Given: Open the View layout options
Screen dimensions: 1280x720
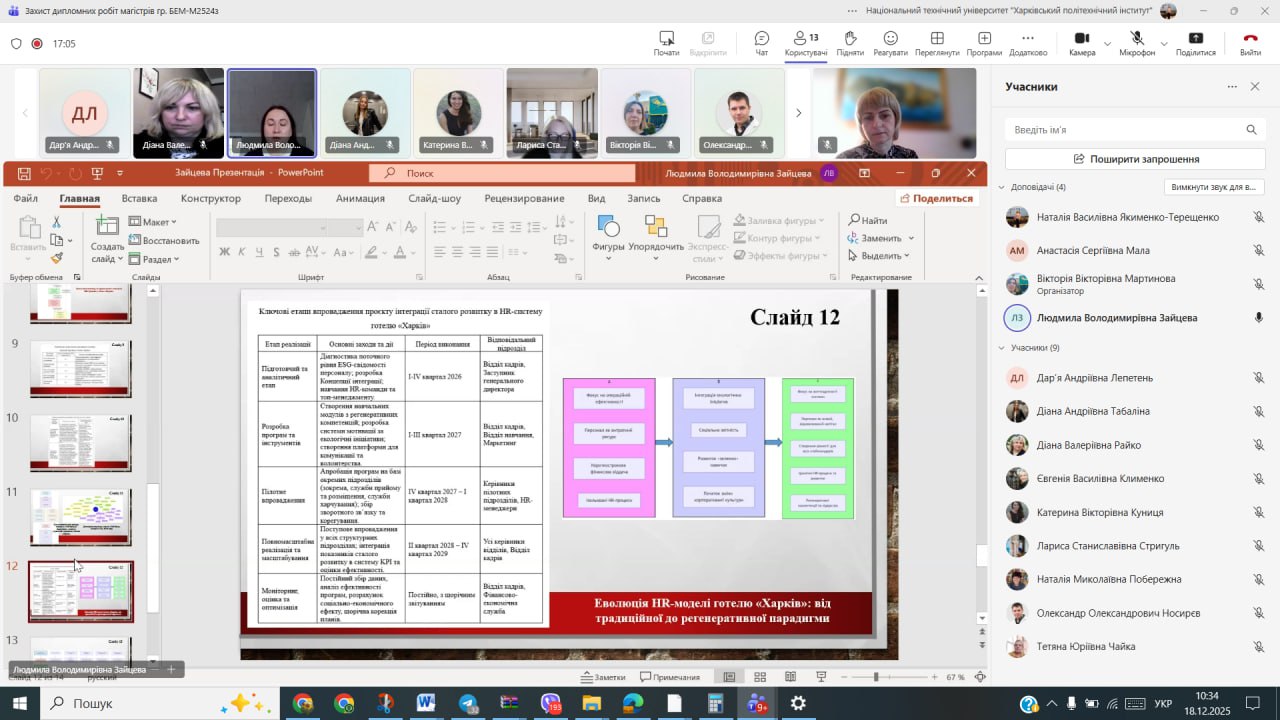Looking at the screenshot, I should [x=937, y=43].
